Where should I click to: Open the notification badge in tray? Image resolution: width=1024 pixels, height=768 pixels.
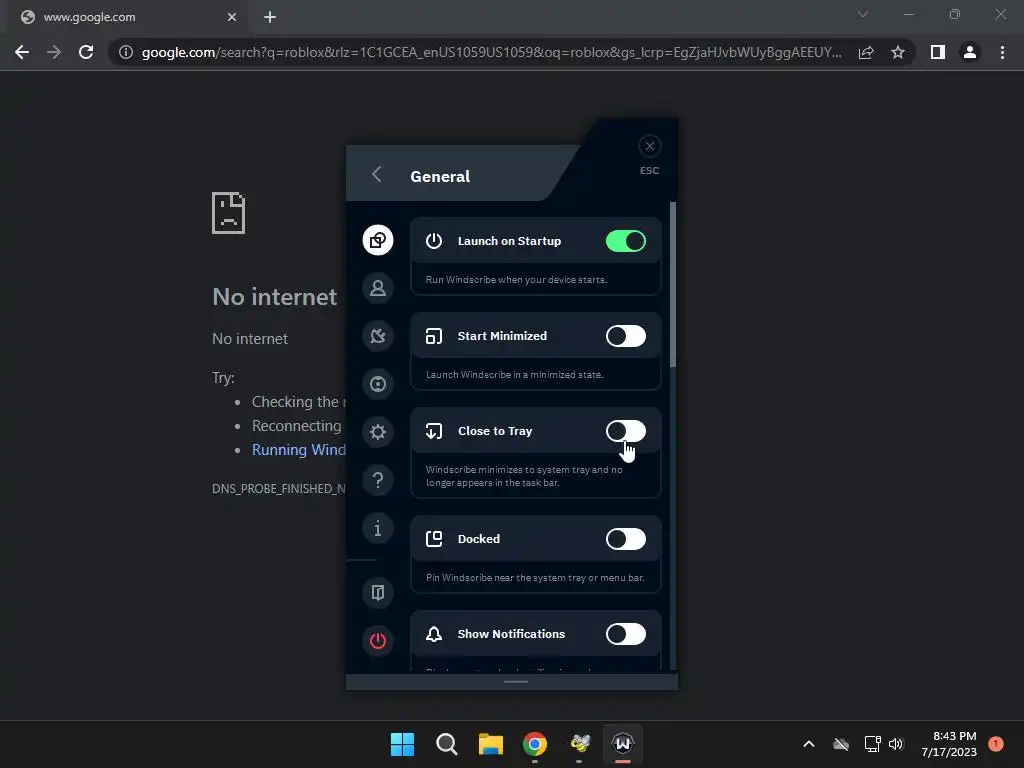(996, 744)
